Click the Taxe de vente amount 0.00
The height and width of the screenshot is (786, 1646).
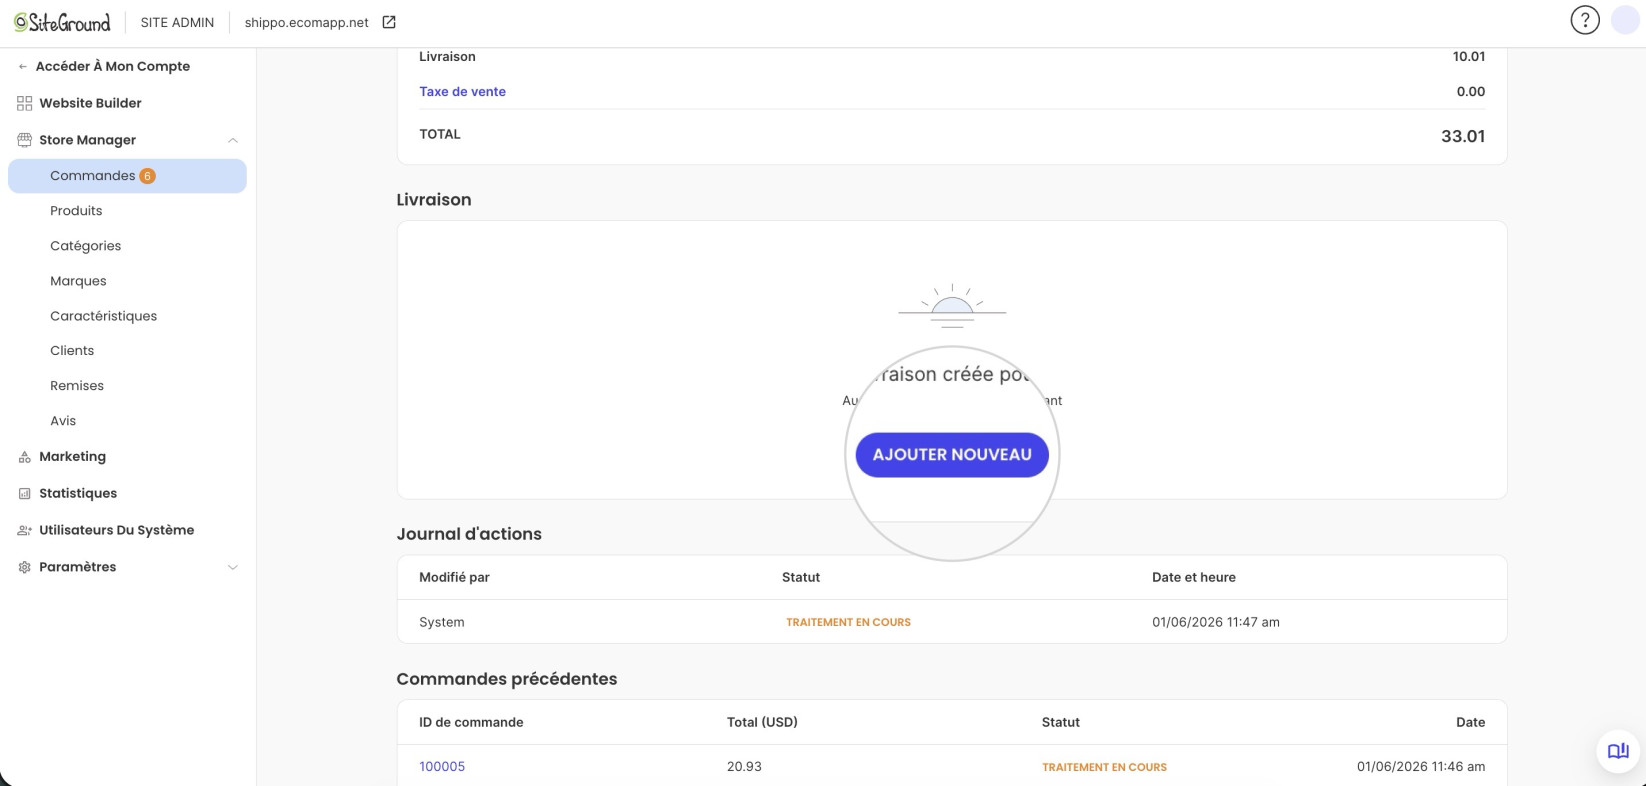tap(1471, 92)
